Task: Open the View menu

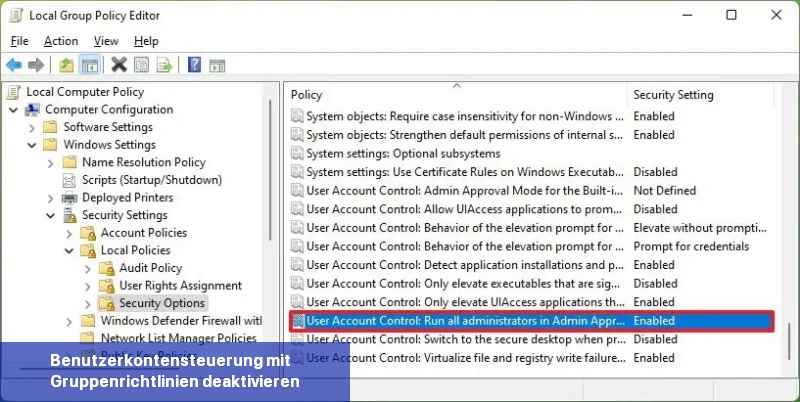Action: (106, 41)
